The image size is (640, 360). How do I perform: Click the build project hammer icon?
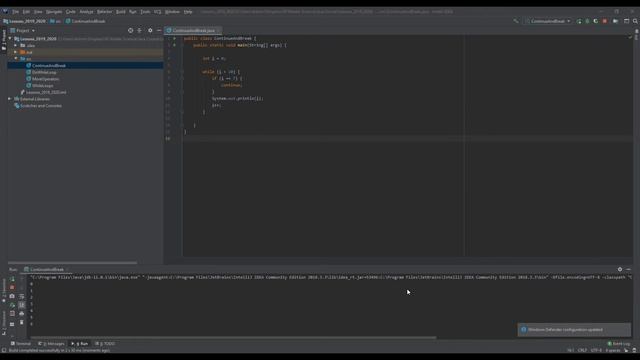click(516, 21)
